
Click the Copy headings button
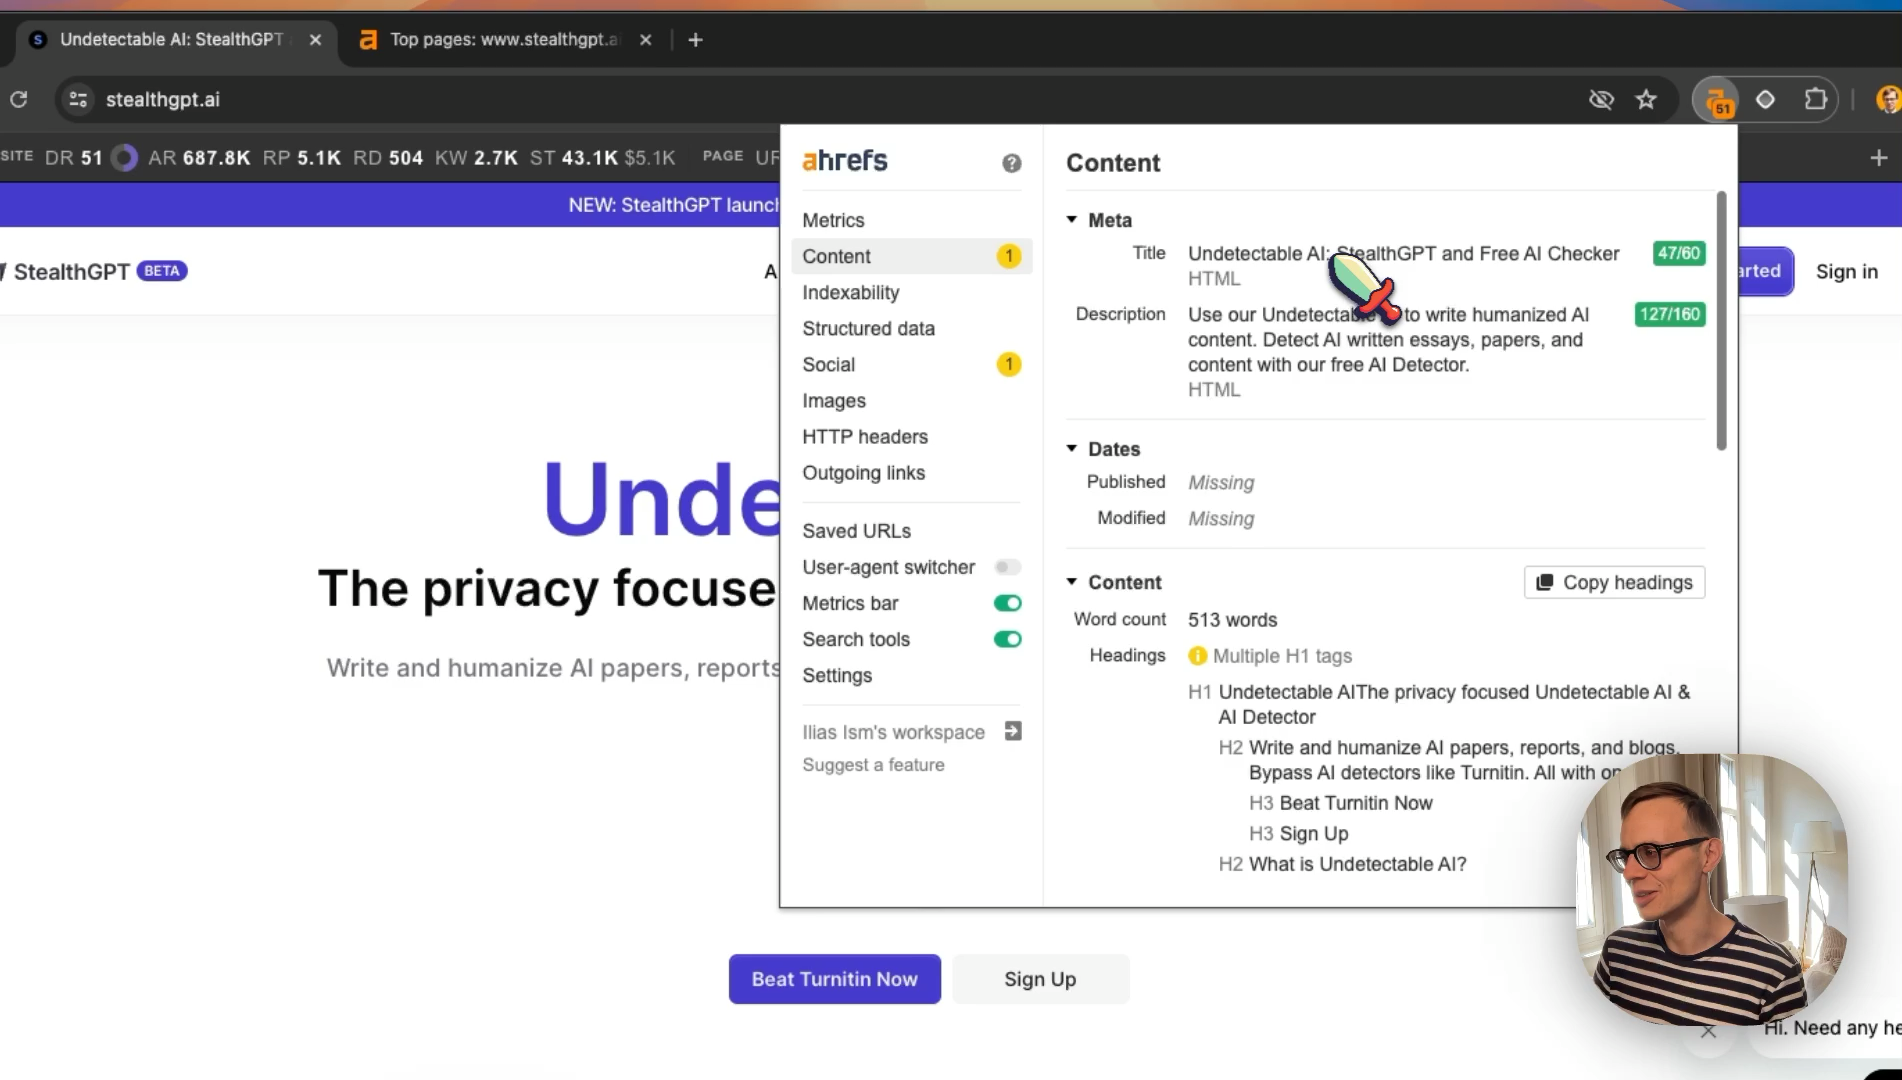tap(1614, 582)
